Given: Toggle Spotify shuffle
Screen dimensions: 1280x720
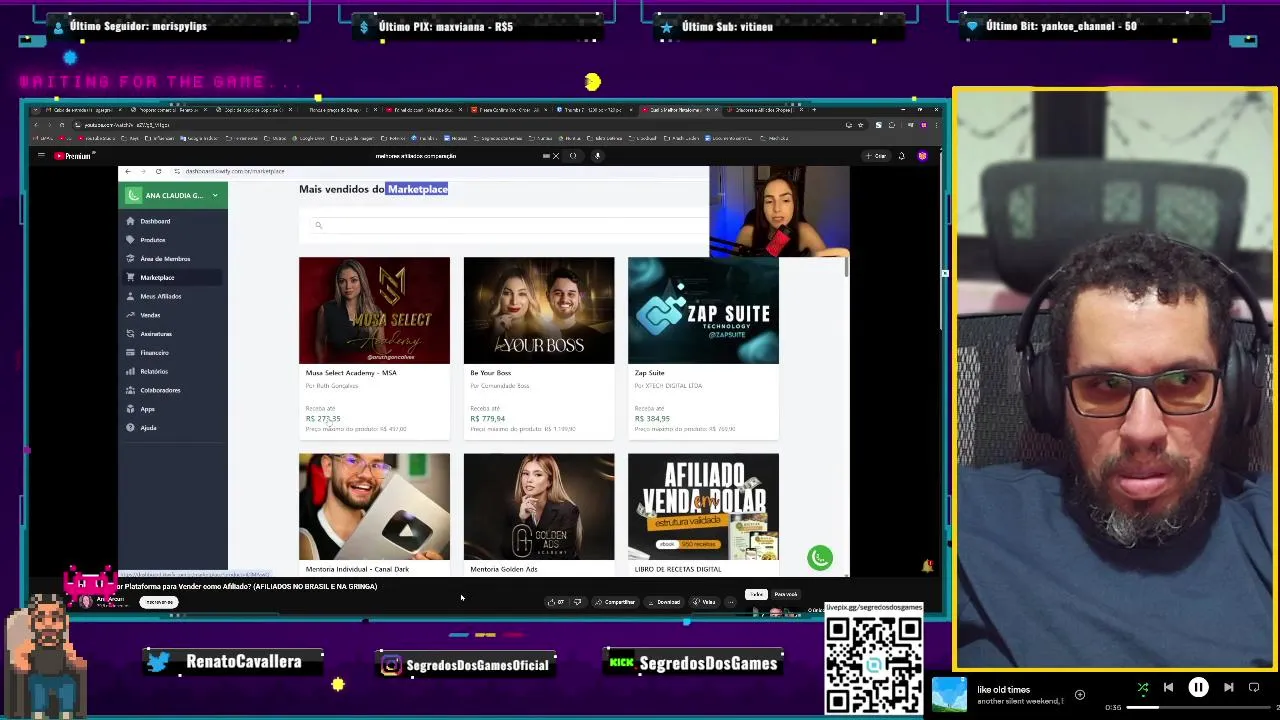Looking at the screenshot, I should [x=1143, y=688].
